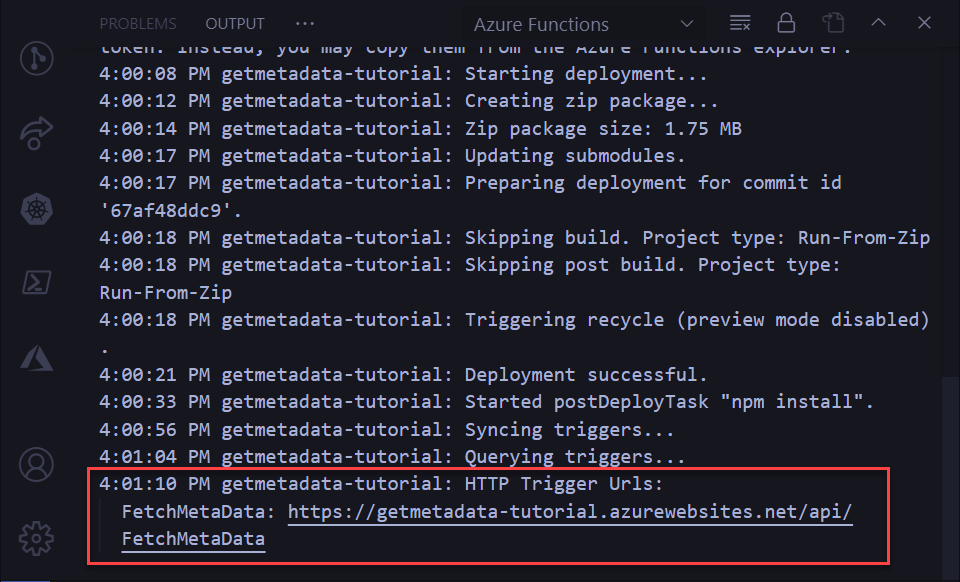
Task: Open the PowerShell extension sidebar icon
Action: 37,282
